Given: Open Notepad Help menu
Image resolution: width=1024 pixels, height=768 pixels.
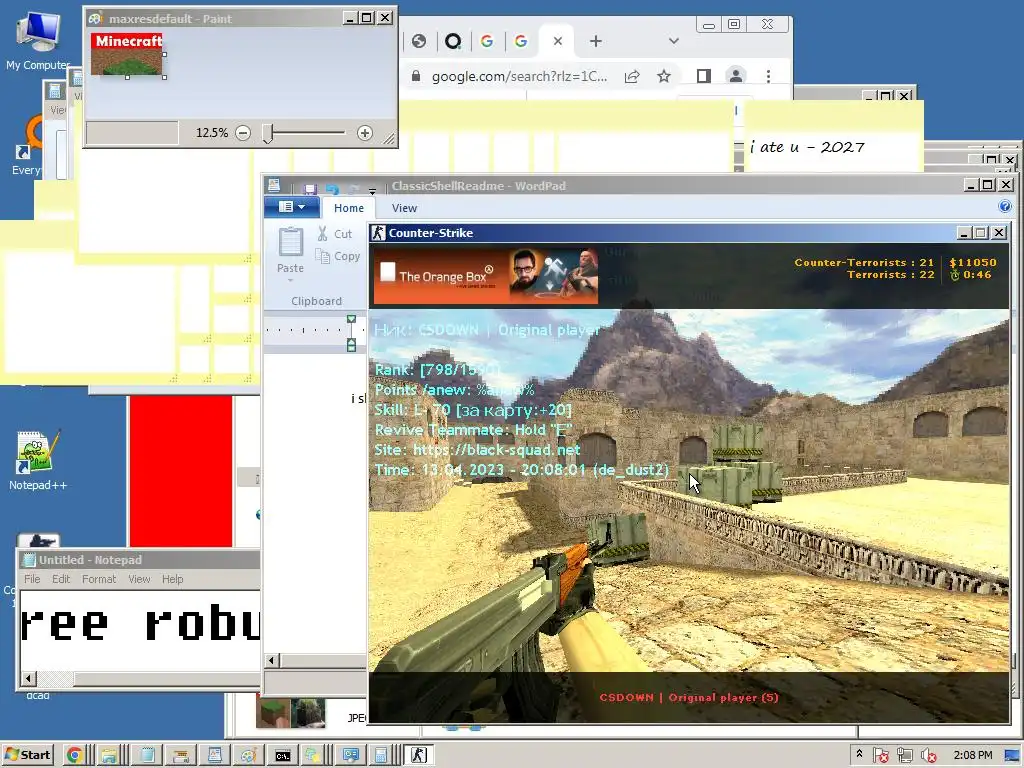Looking at the screenshot, I should pos(172,579).
